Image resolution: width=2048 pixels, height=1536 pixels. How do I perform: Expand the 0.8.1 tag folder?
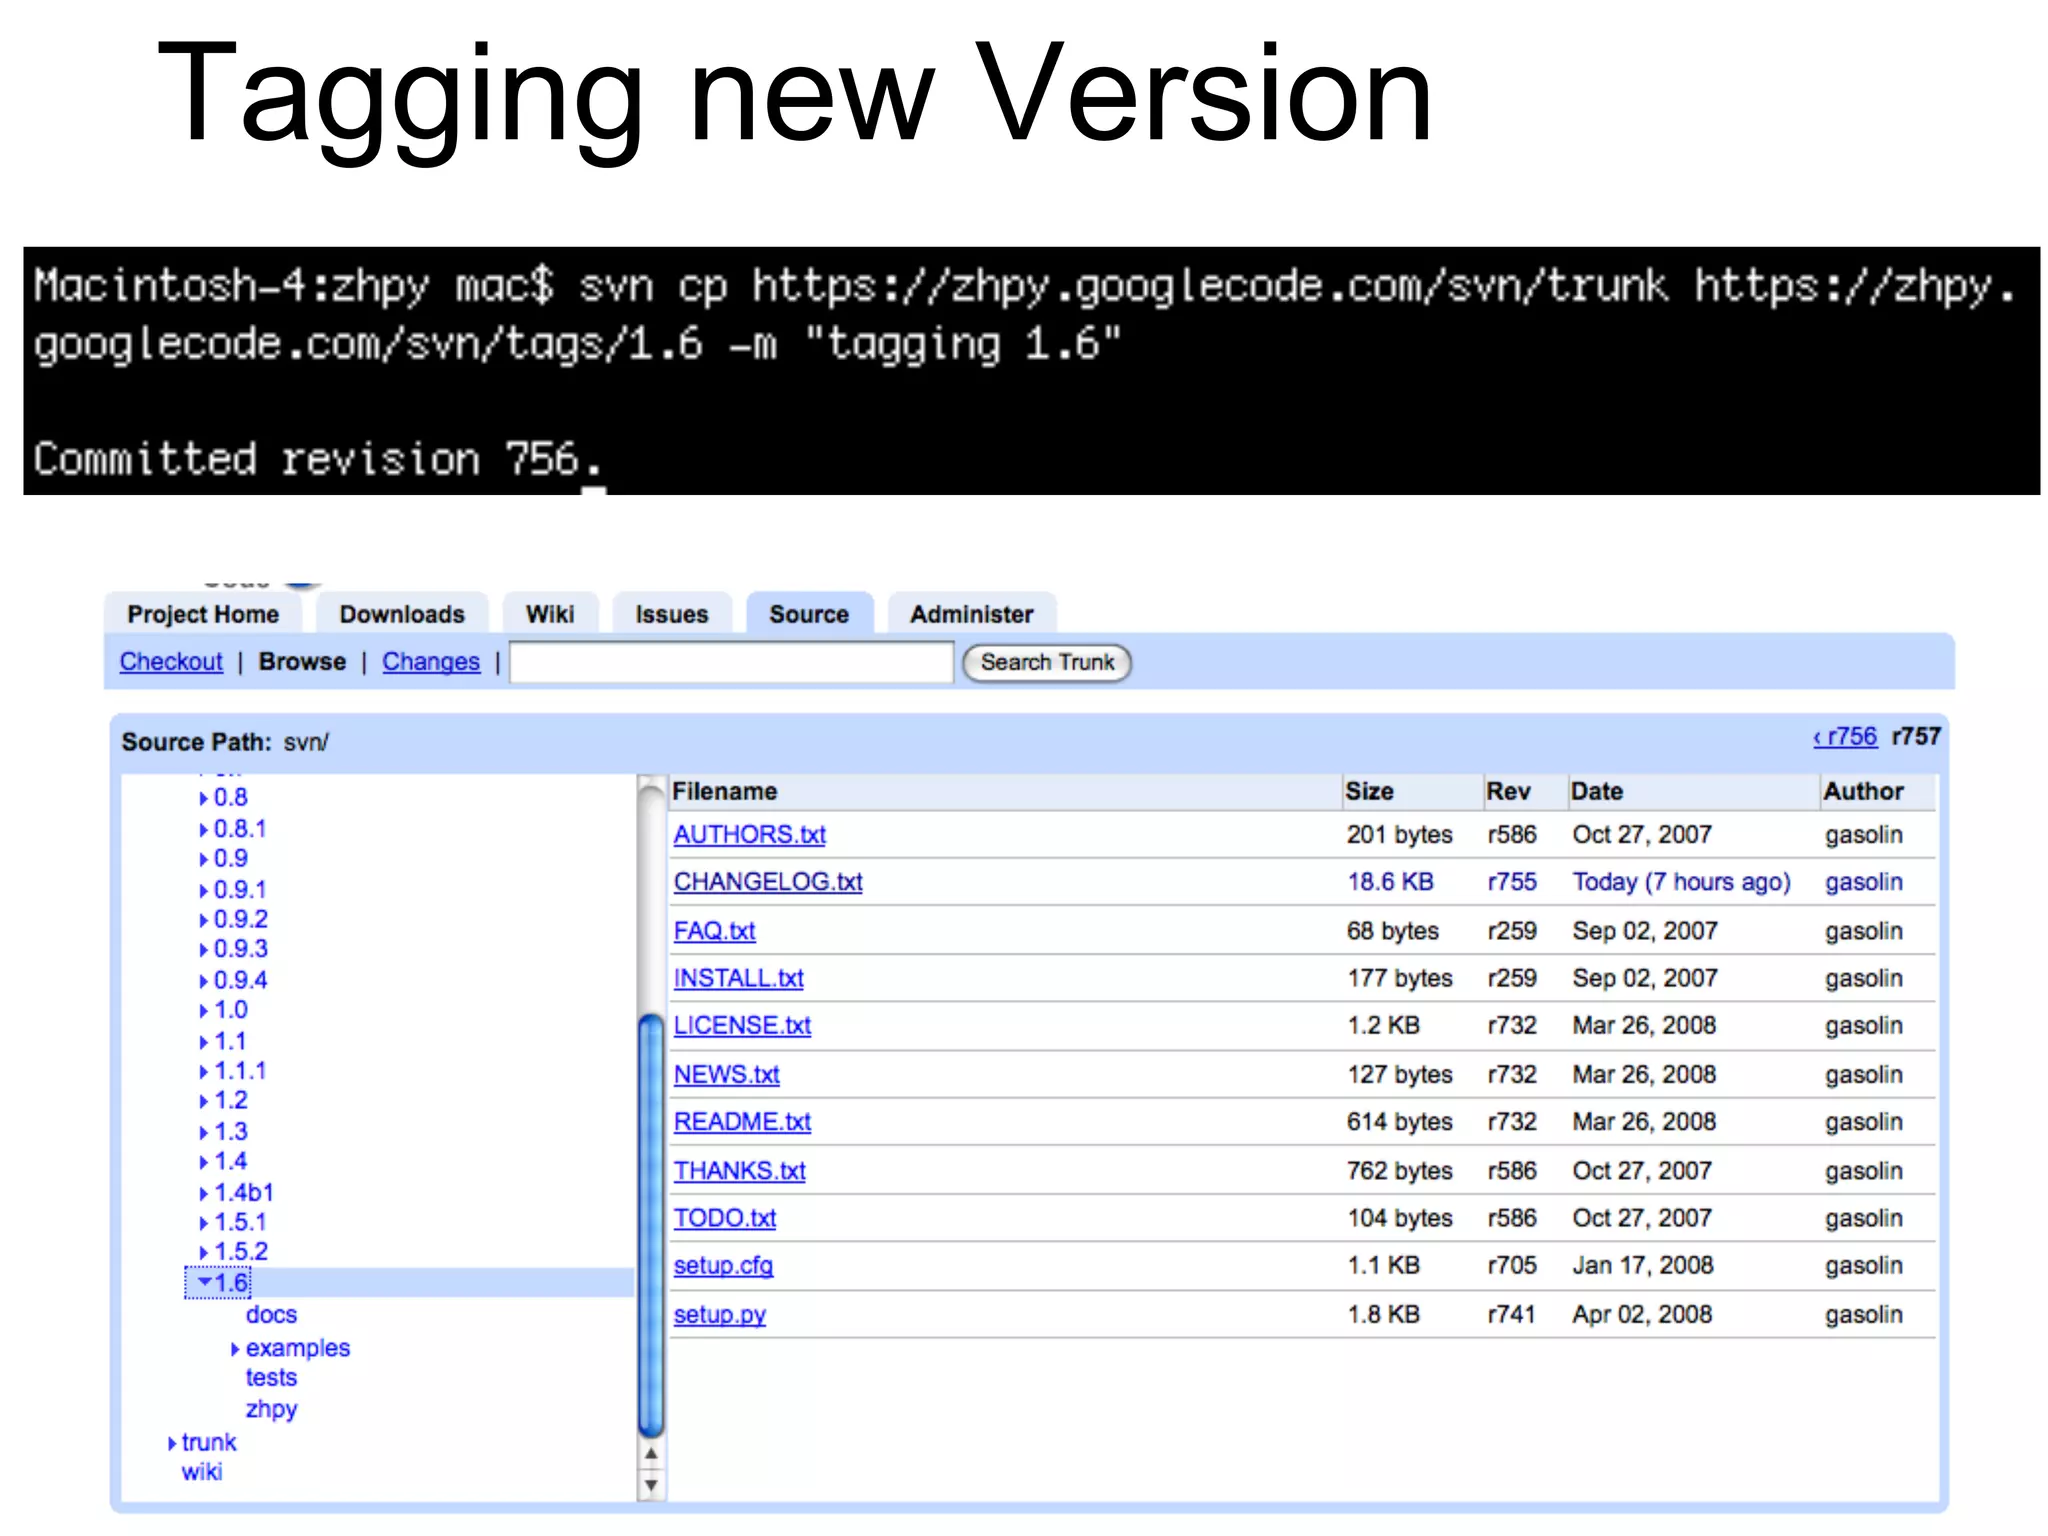pyautogui.click(x=204, y=829)
